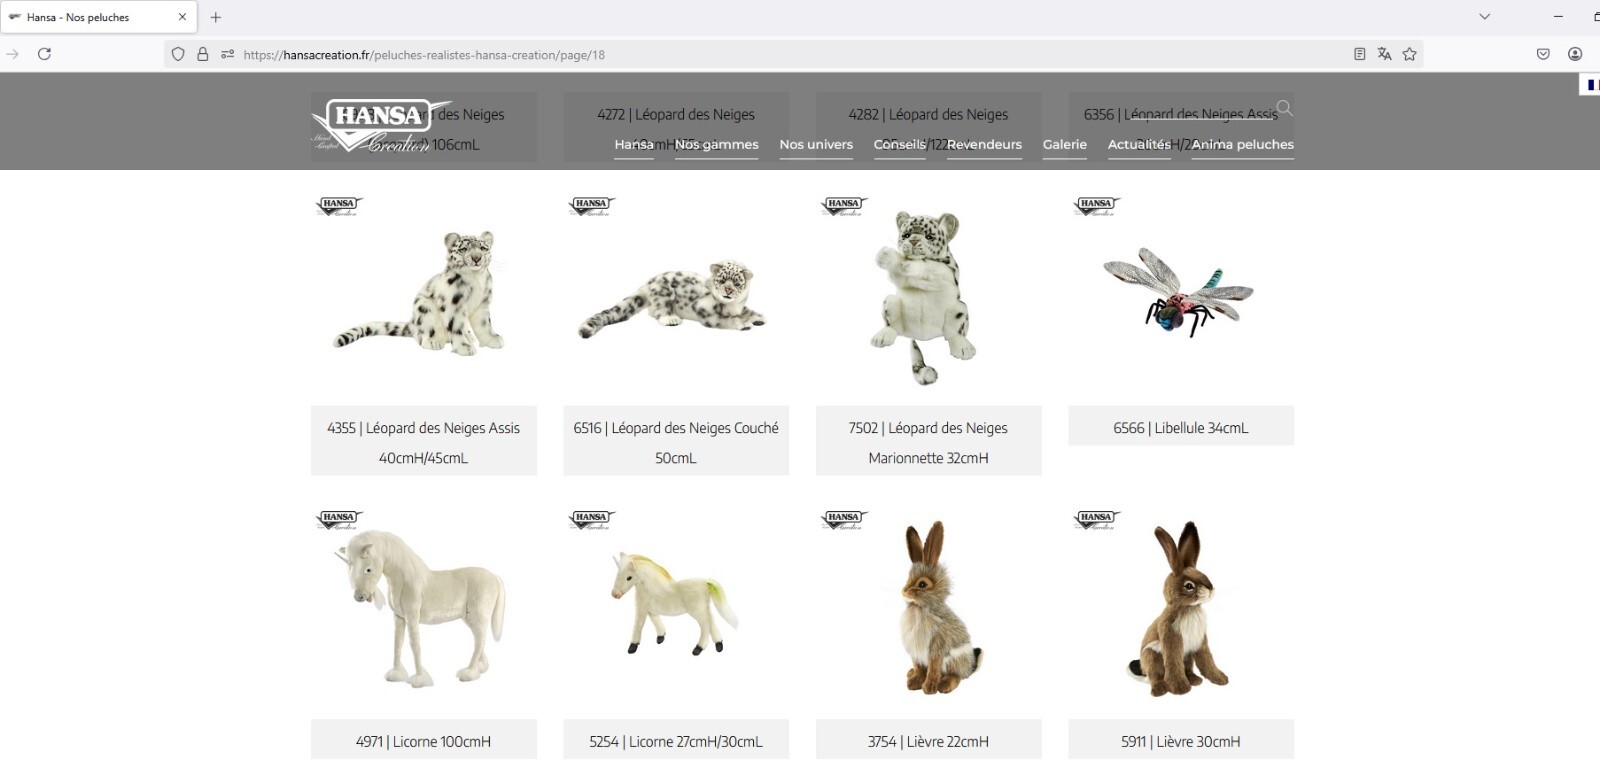This screenshot has width=1600, height=775.
Task: Open link 4272 Léopard des Neiges
Action: [x=676, y=115]
